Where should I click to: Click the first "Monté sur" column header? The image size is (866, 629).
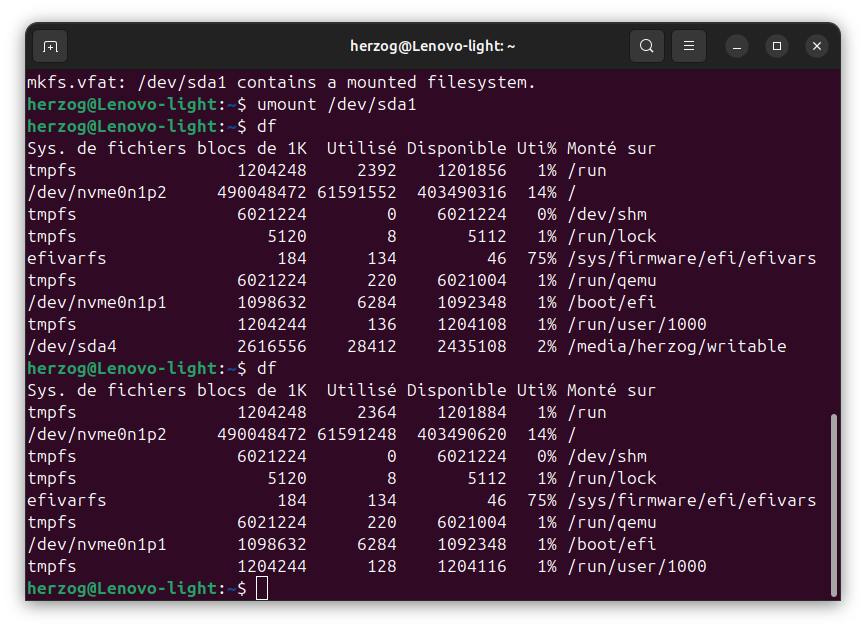tap(611, 148)
